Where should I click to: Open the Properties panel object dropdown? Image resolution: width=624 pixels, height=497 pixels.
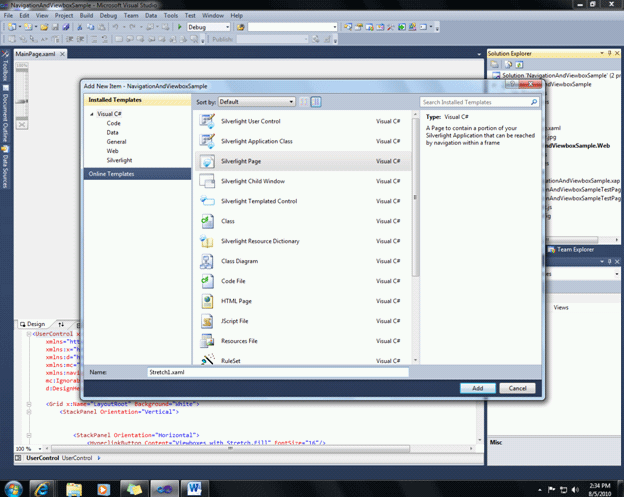coord(616,274)
